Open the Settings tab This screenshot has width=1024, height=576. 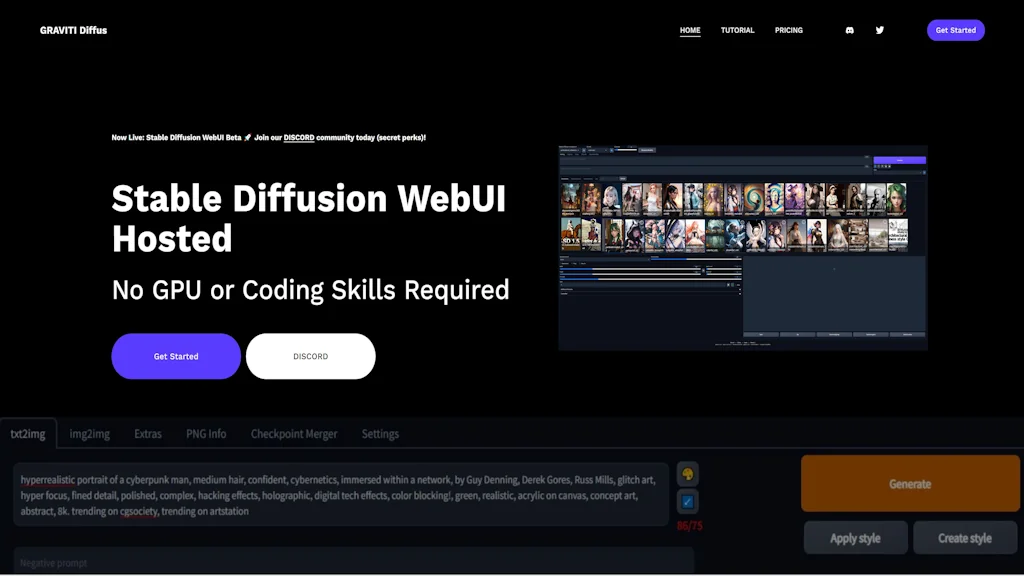pyautogui.click(x=380, y=433)
